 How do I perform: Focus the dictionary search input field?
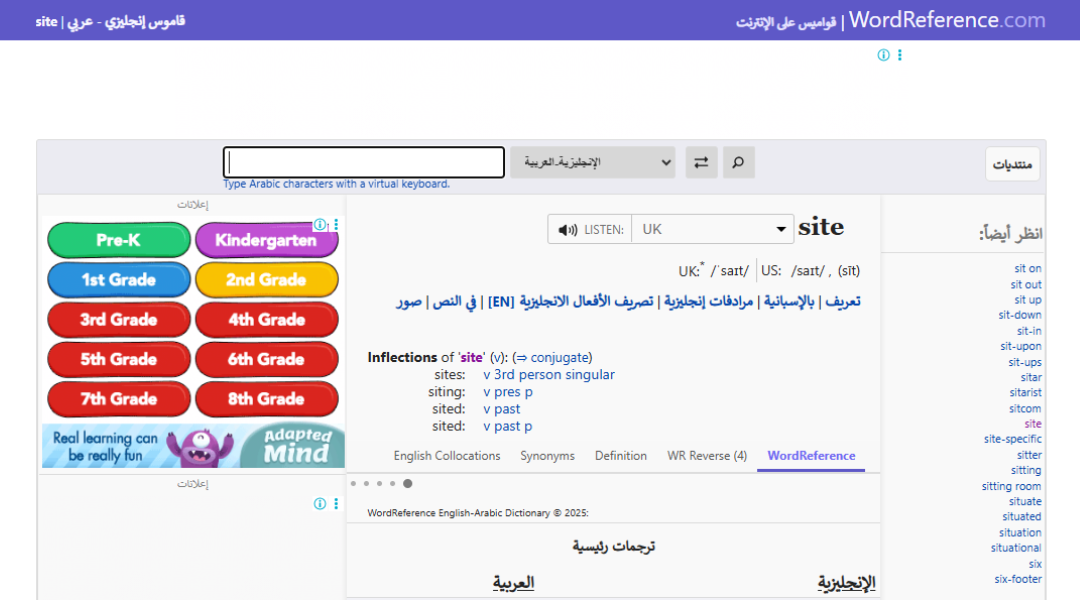coord(364,163)
